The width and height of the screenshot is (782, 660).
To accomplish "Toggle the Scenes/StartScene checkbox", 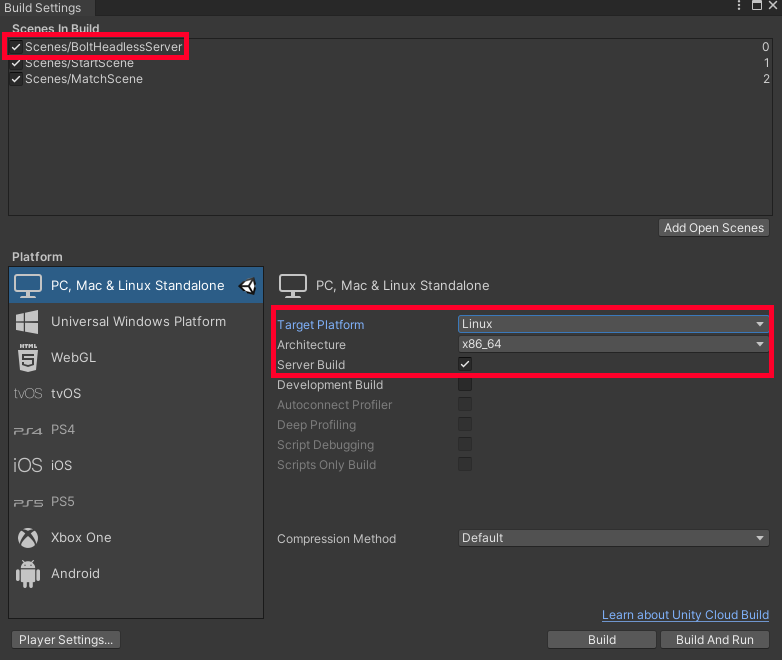I will pos(16,63).
